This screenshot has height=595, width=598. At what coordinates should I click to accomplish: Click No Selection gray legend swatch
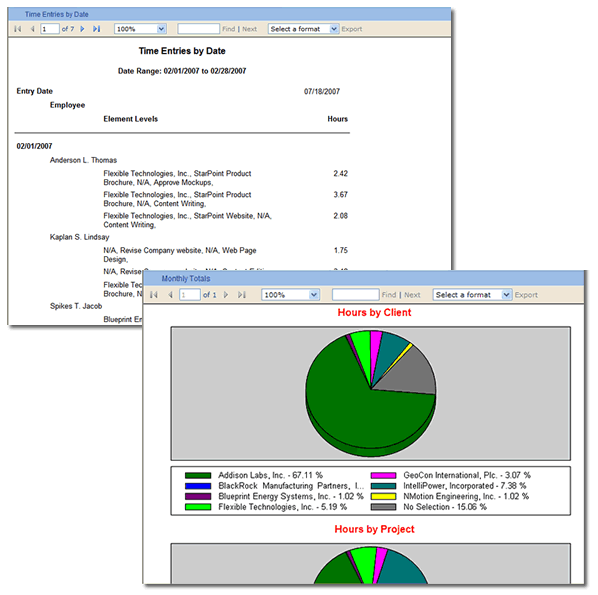pos(383,507)
